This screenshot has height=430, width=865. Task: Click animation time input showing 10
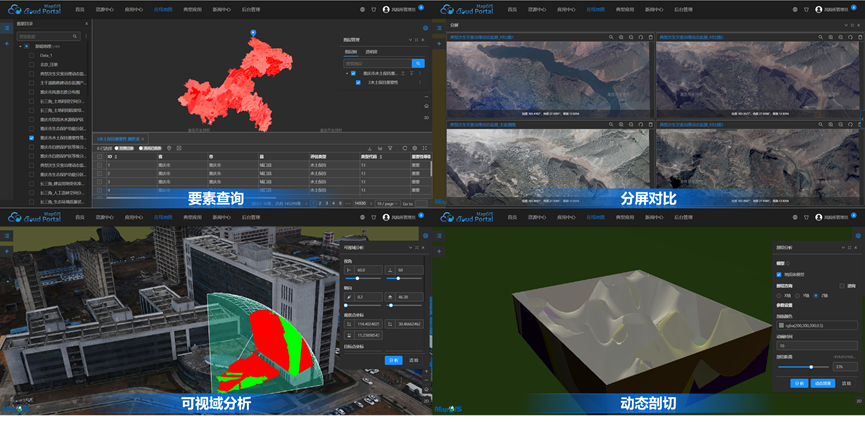click(817, 346)
